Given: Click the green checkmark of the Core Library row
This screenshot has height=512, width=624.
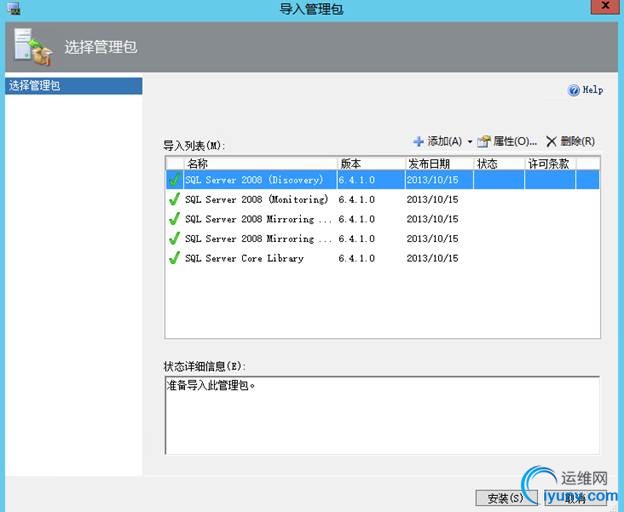Looking at the screenshot, I should tap(174, 258).
